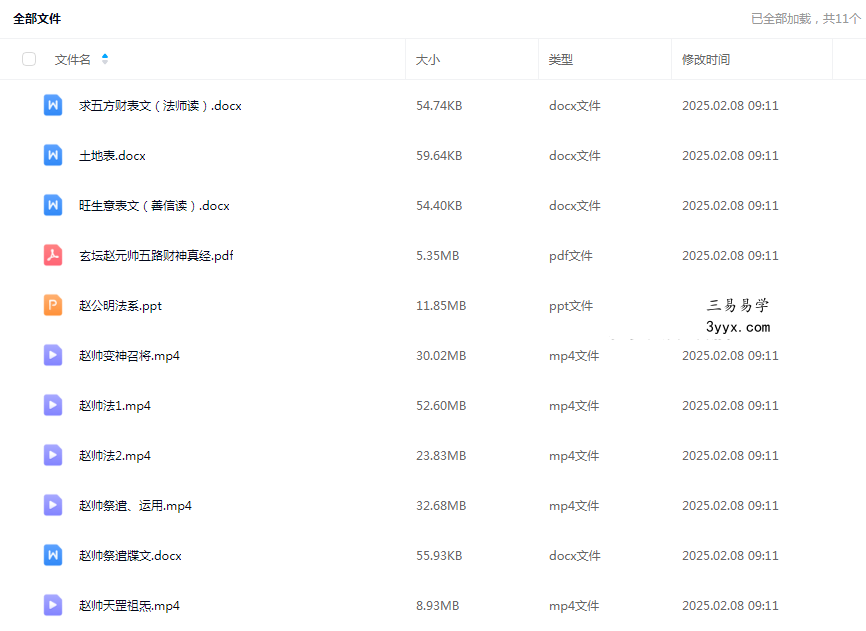The height and width of the screenshot is (631, 866).
Task: Click Word icon for 求五方财表文（法师读）.docx
Action: tap(53, 105)
